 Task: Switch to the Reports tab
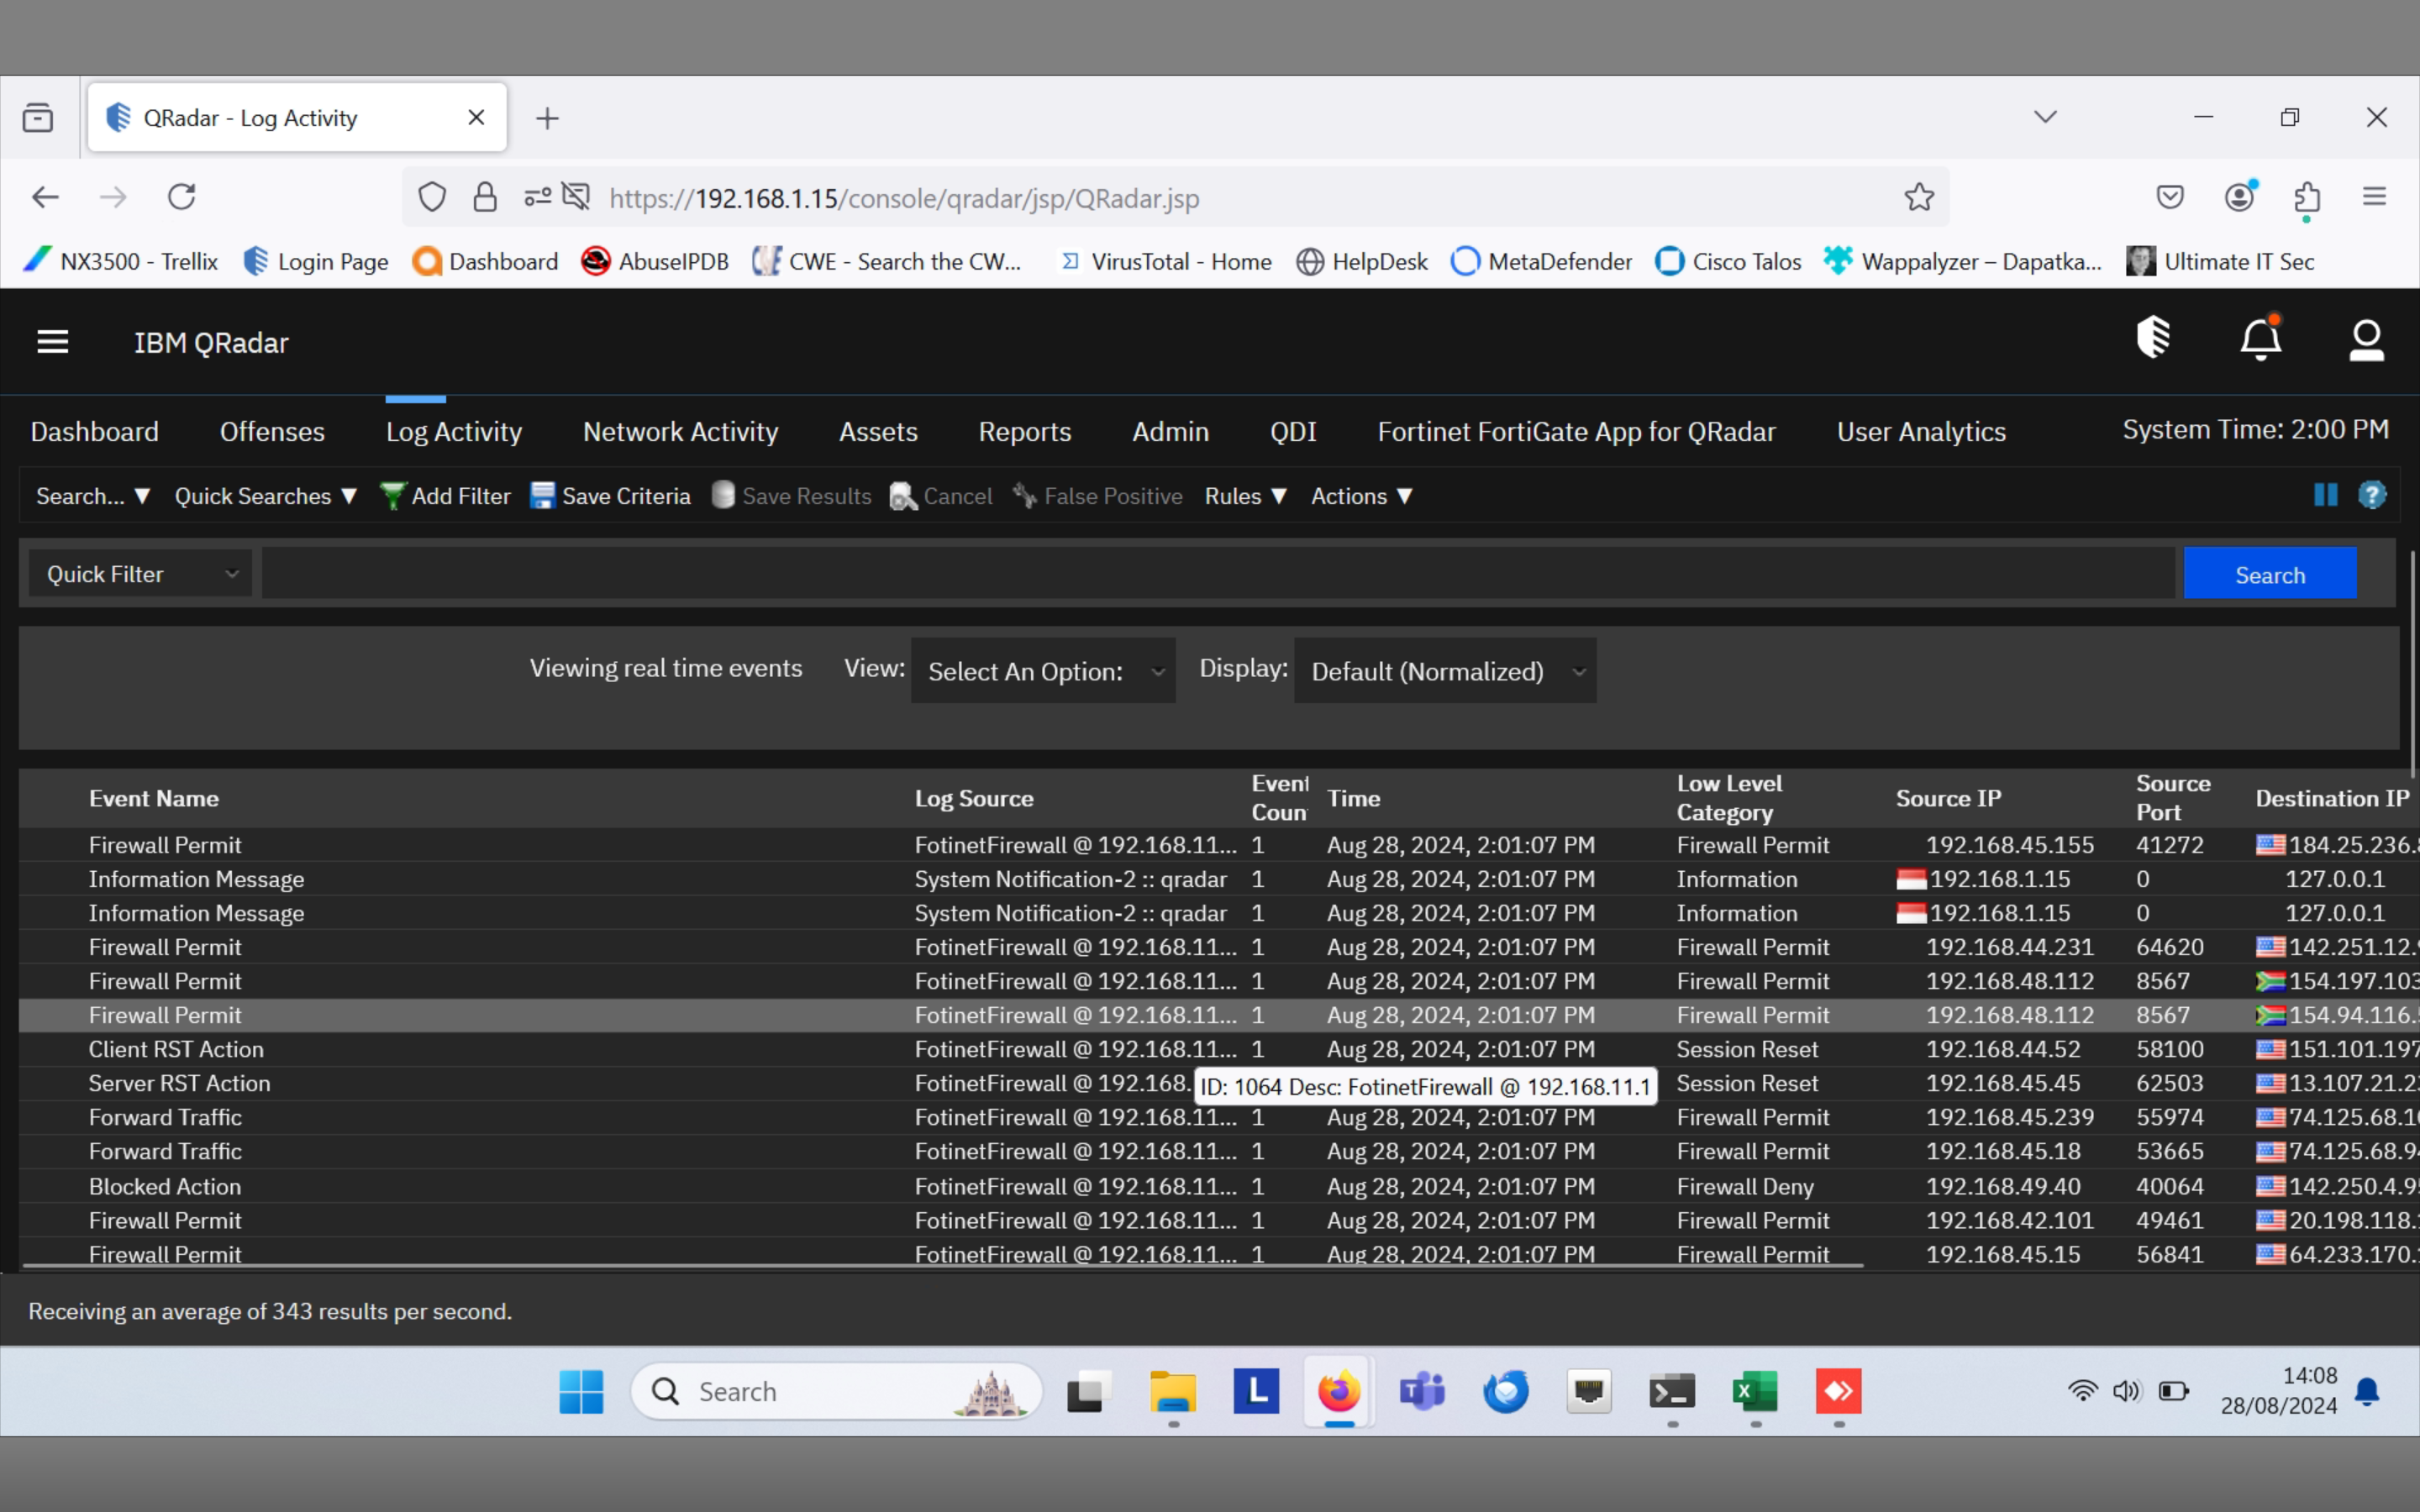(x=1024, y=432)
